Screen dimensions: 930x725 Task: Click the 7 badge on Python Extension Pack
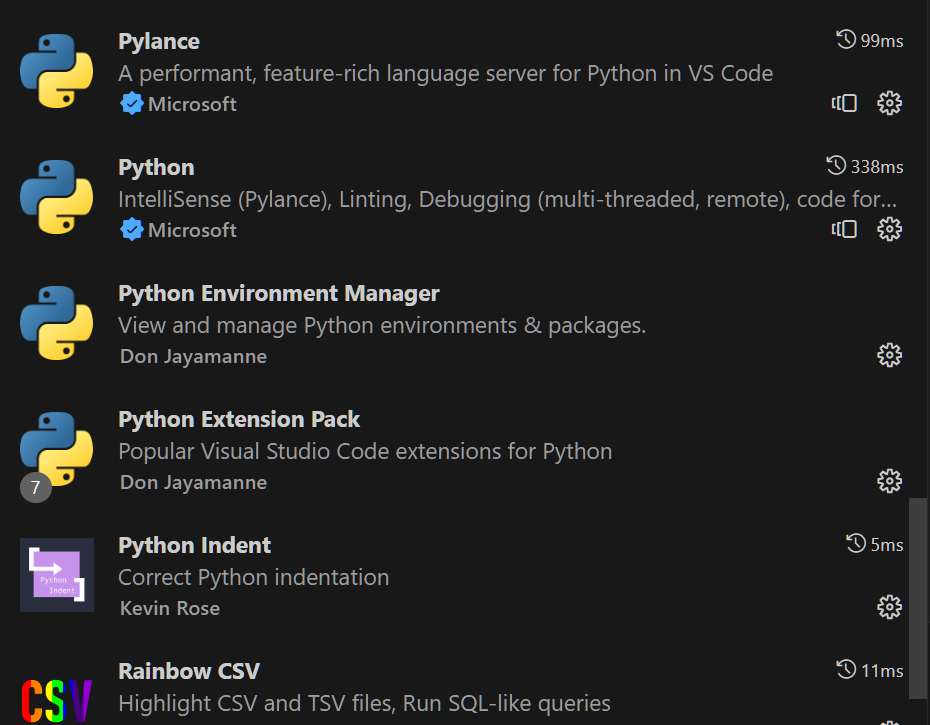[37, 488]
